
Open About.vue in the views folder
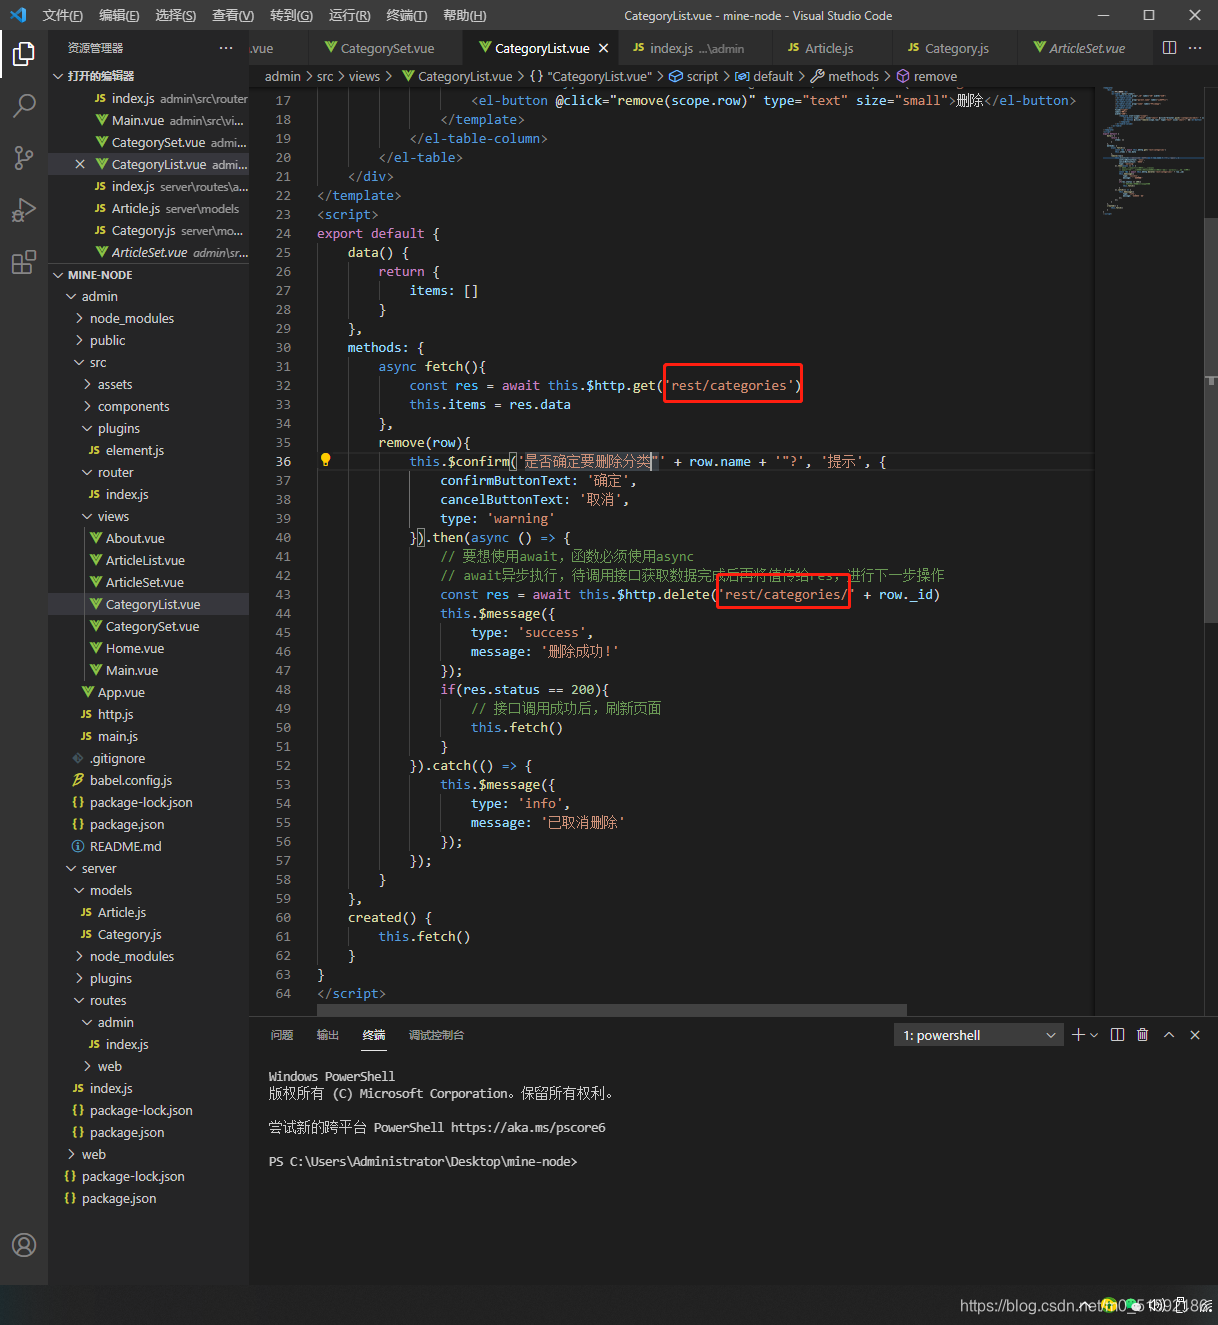tap(148, 538)
